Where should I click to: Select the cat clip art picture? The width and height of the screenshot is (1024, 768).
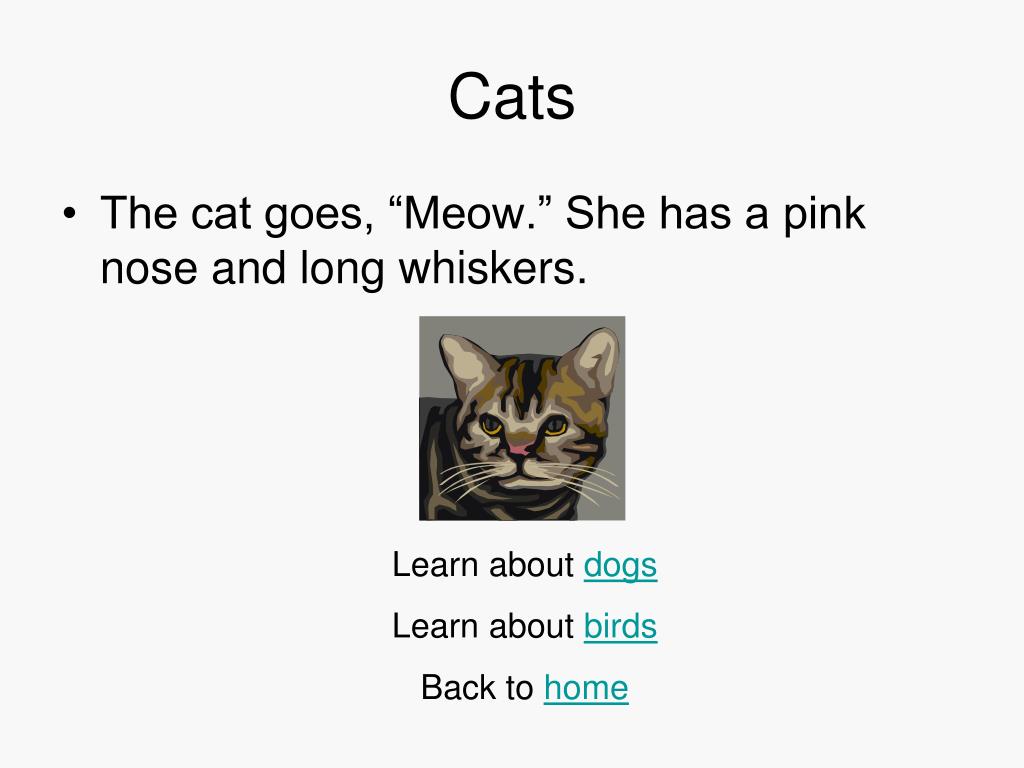click(522, 418)
